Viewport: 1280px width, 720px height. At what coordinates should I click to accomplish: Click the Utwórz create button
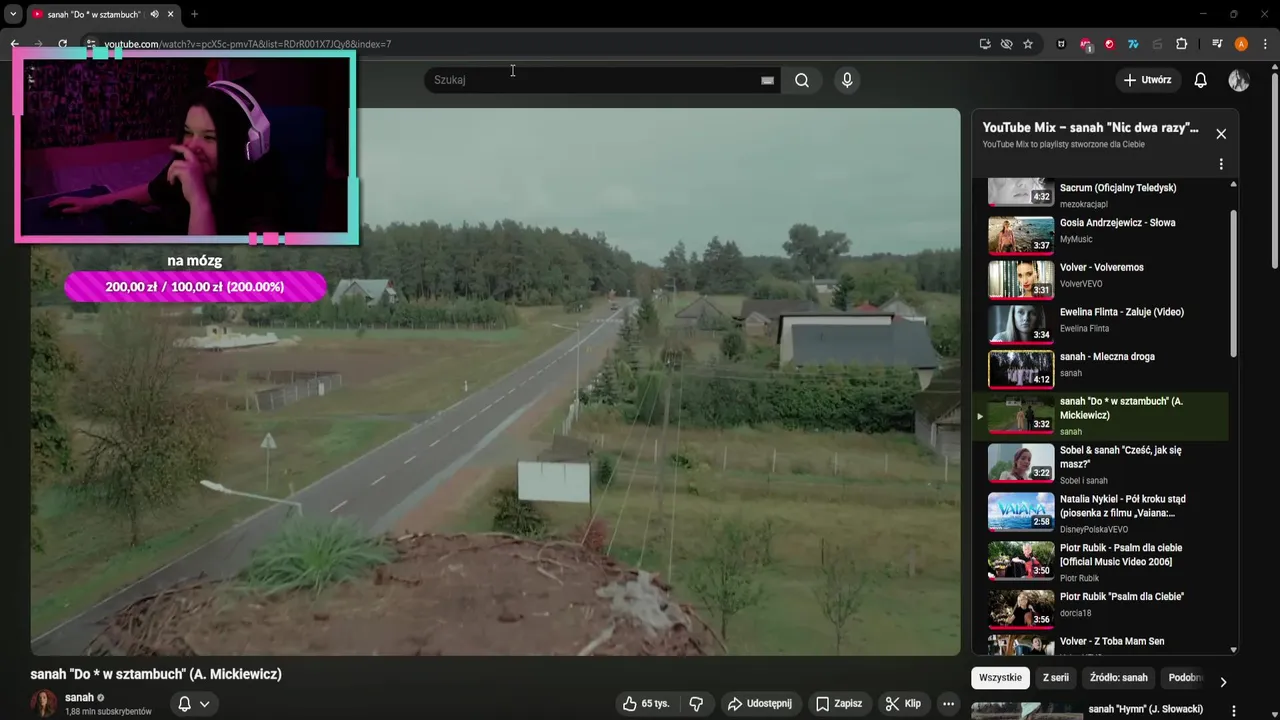pos(1147,80)
